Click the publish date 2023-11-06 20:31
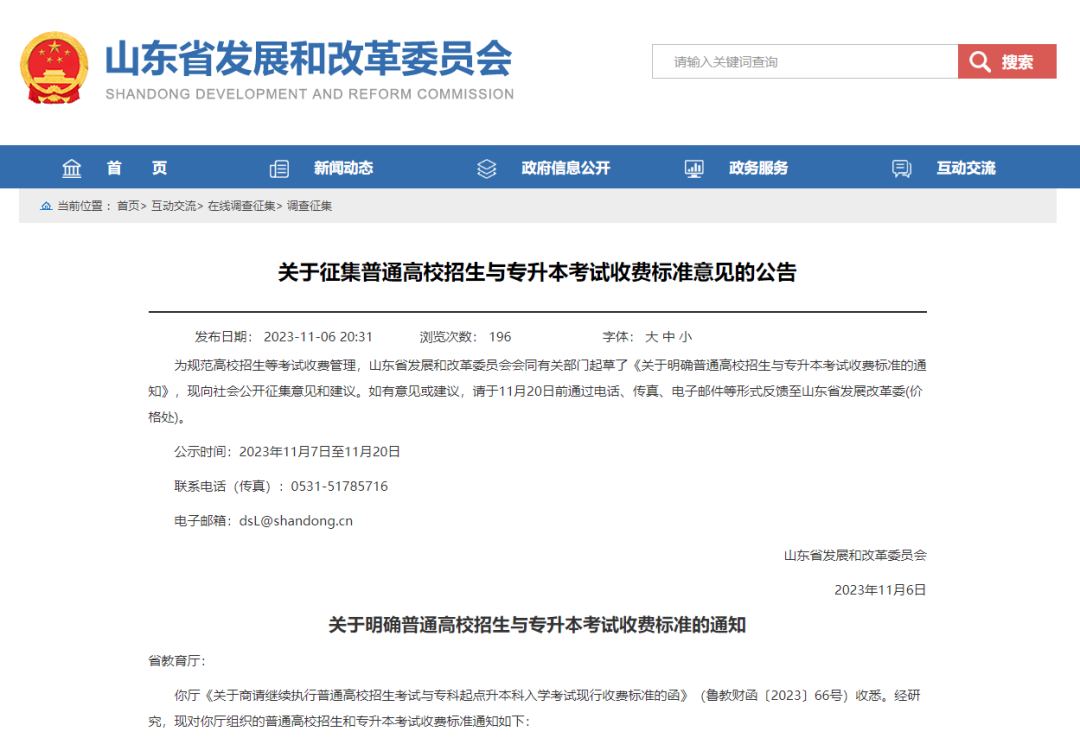This screenshot has height=738, width=1080. (318, 337)
